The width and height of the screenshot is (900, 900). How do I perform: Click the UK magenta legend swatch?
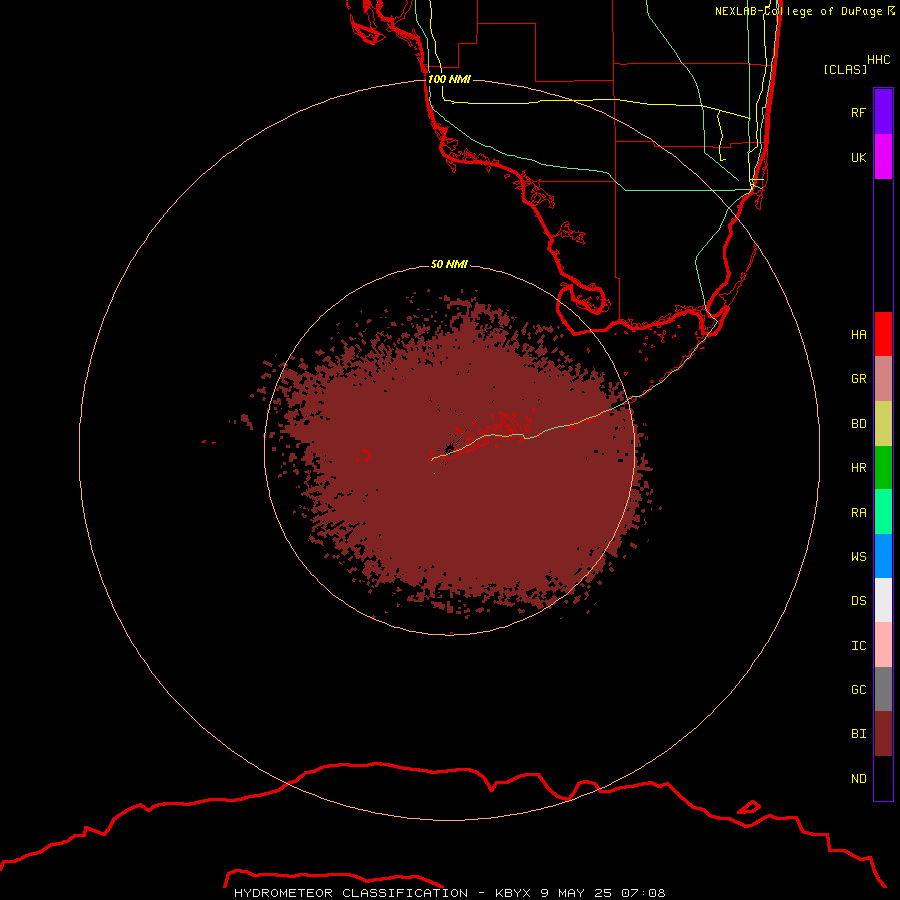883,157
